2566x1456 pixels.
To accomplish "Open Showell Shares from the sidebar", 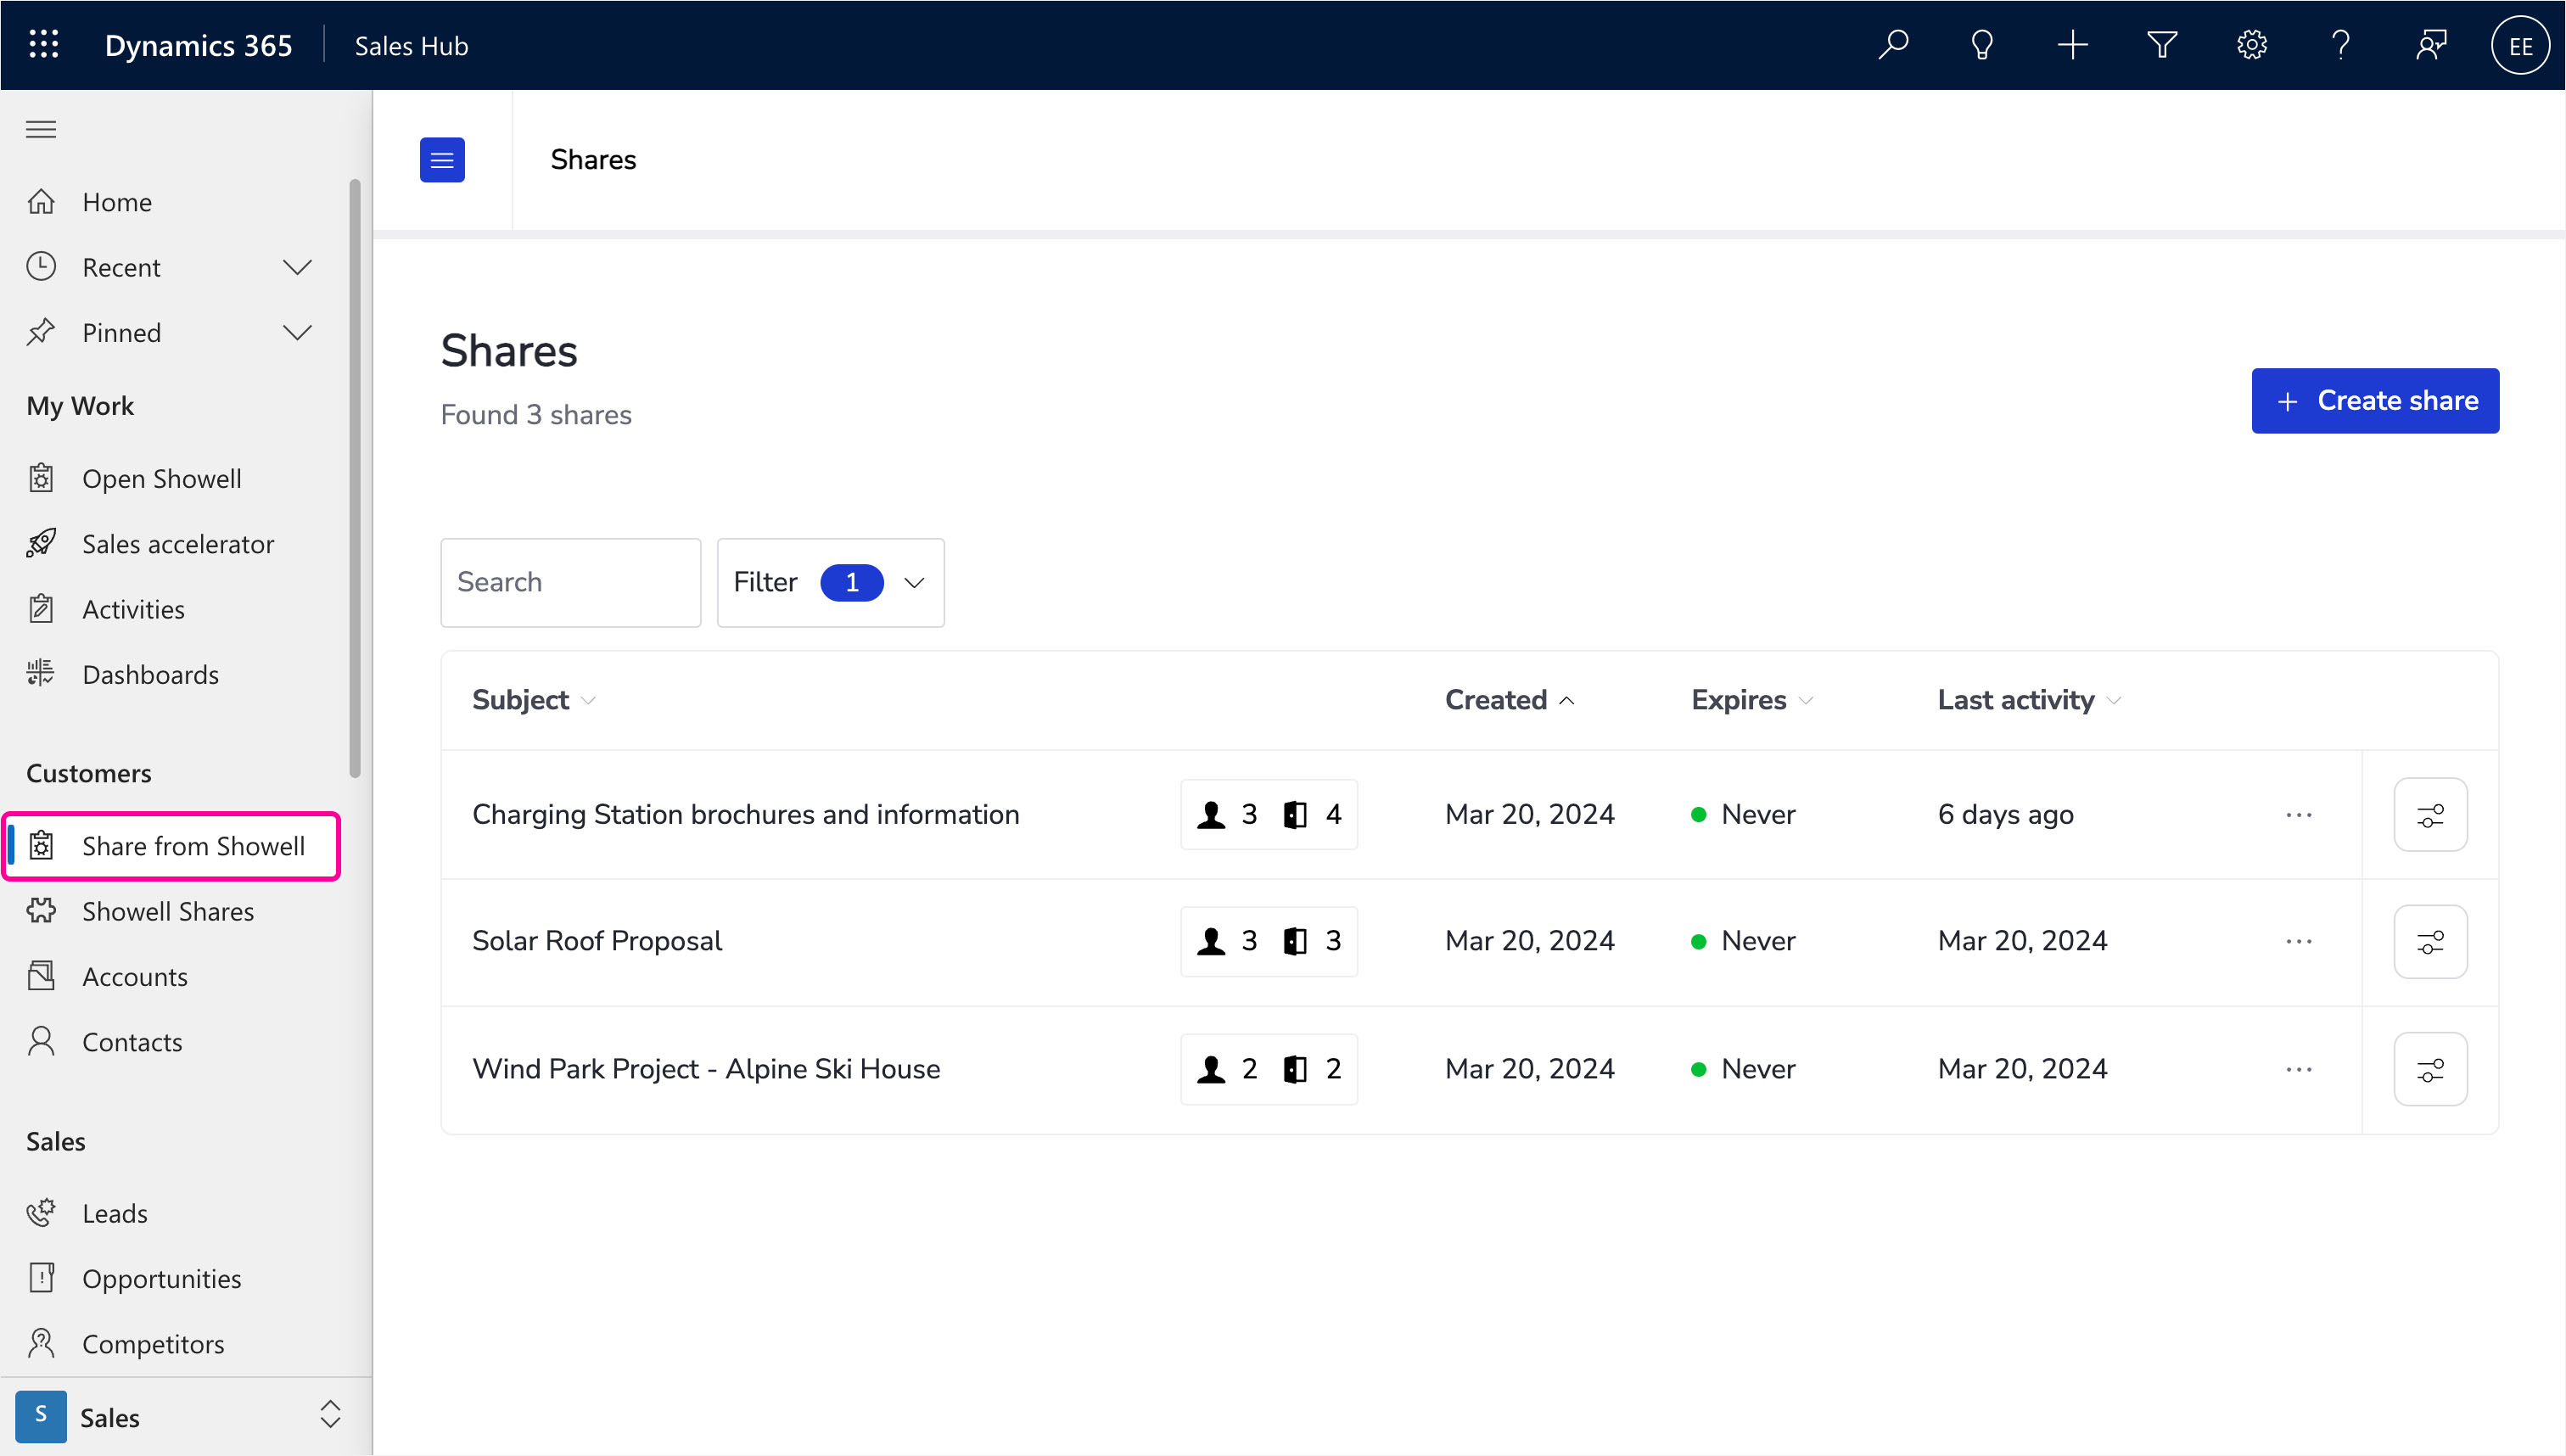I will pyautogui.click(x=167, y=911).
